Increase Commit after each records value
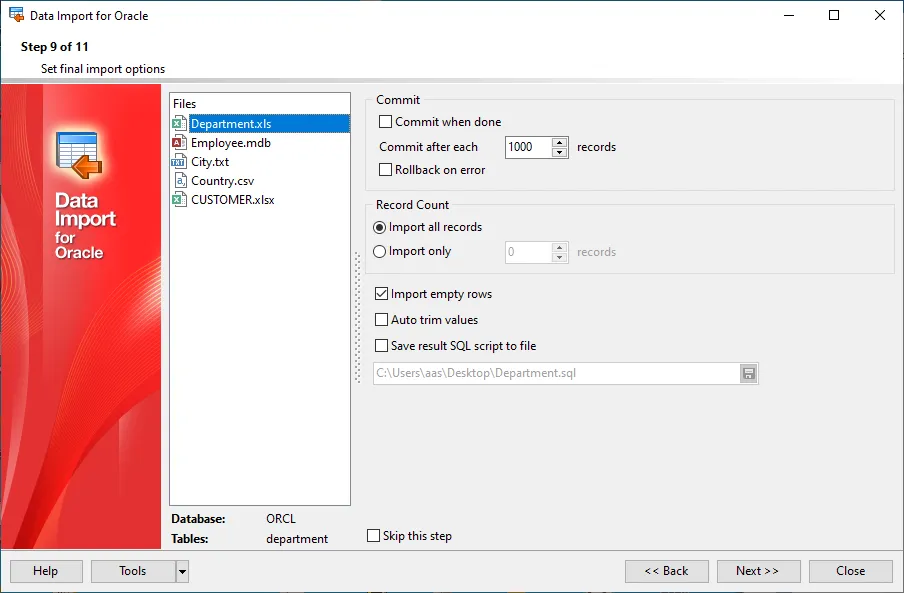 [x=559, y=142]
